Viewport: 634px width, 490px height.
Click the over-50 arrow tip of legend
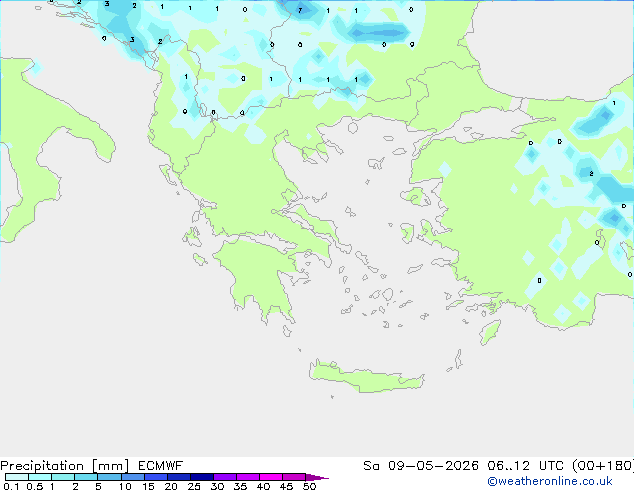point(317,477)
